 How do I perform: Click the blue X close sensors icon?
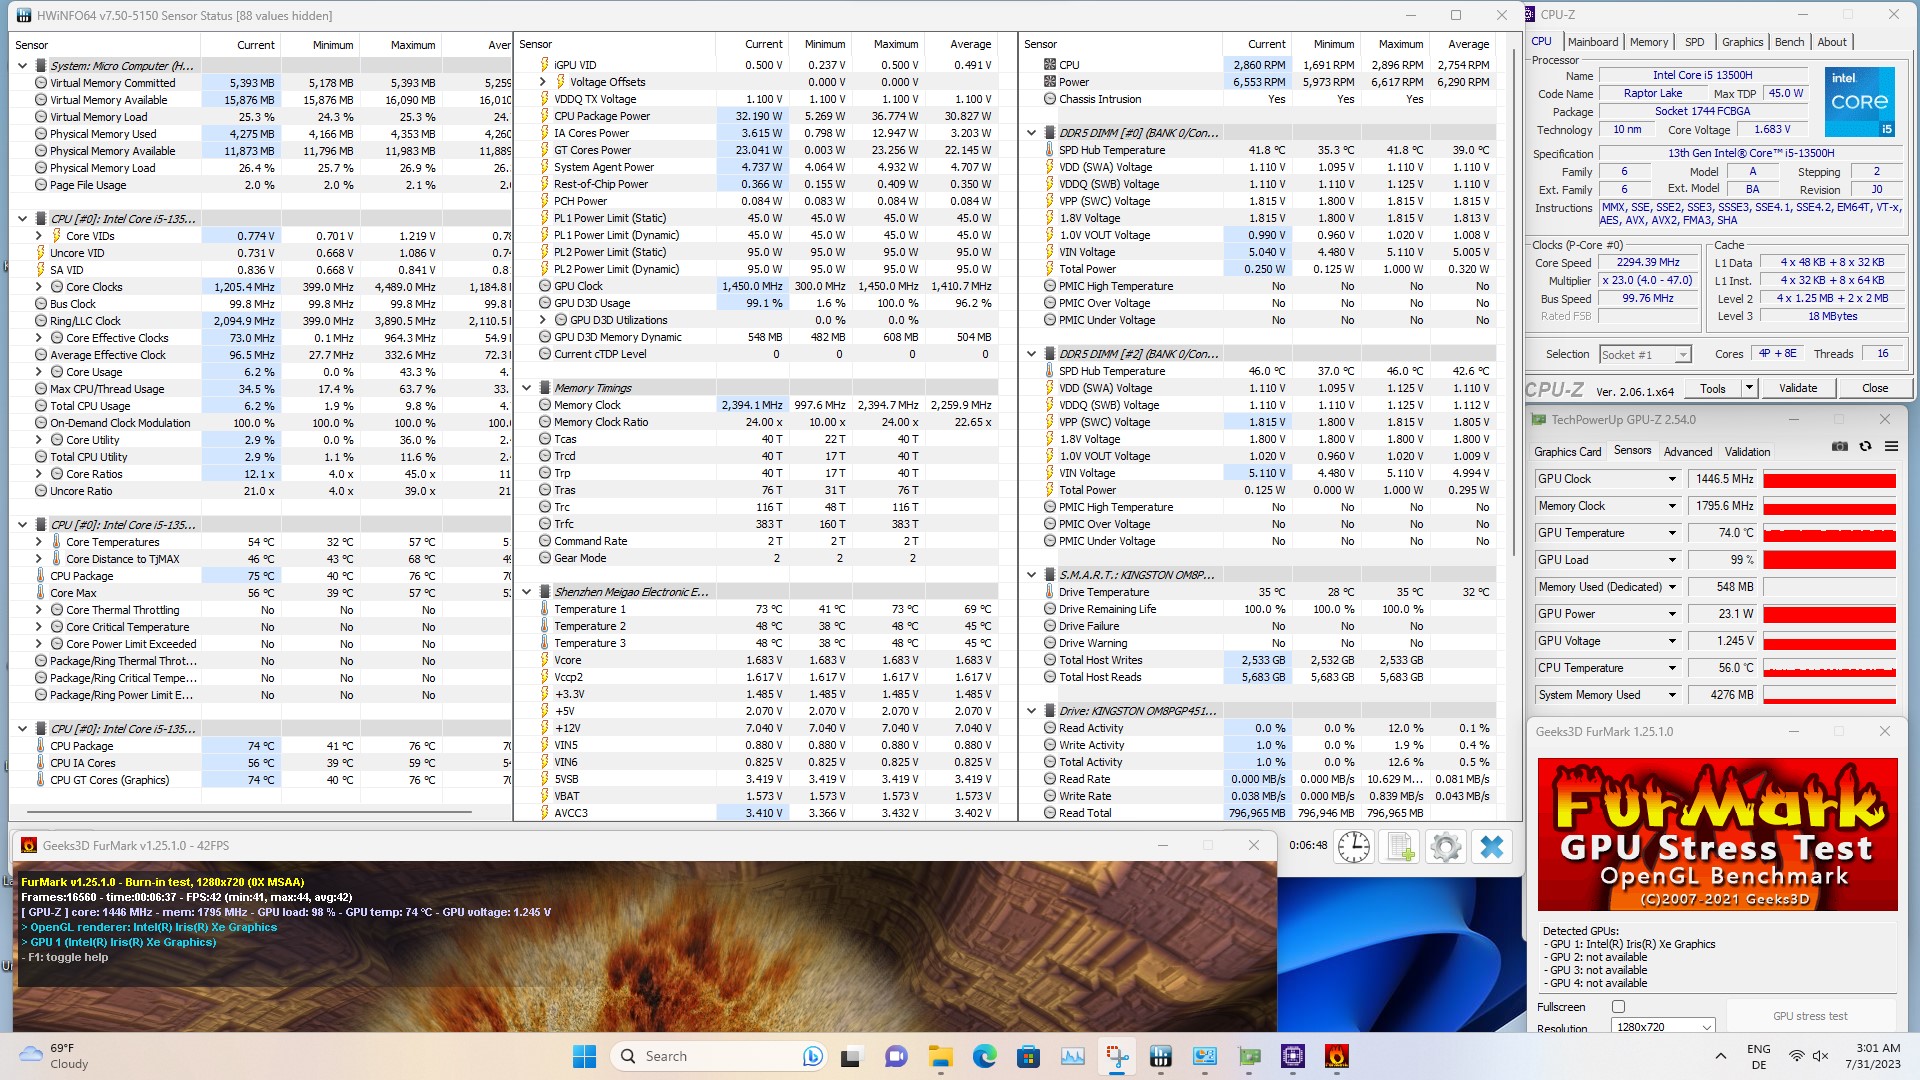pos(1491,846)
